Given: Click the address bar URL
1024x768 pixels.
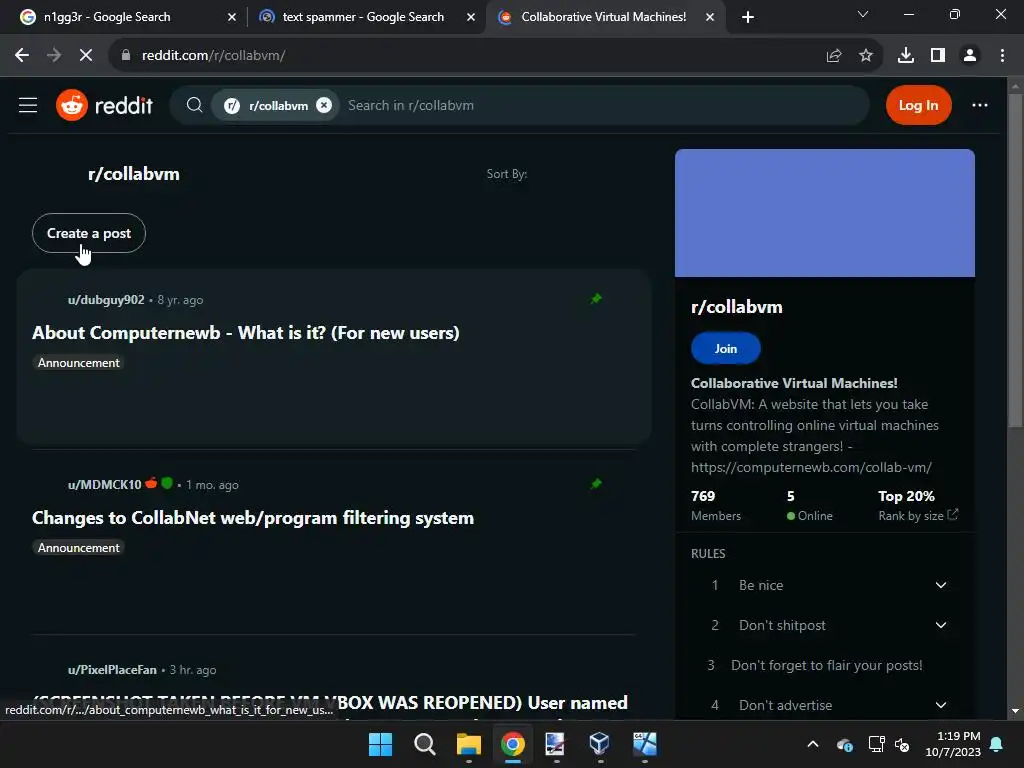Looking at the screenshot, I should tap(214, 56).
